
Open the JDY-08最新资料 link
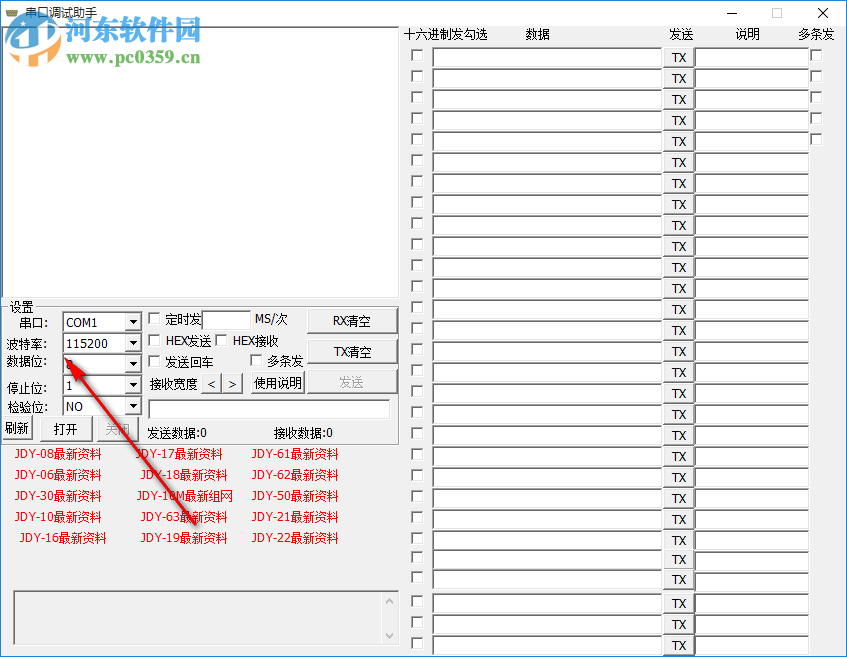click(58, 454)
